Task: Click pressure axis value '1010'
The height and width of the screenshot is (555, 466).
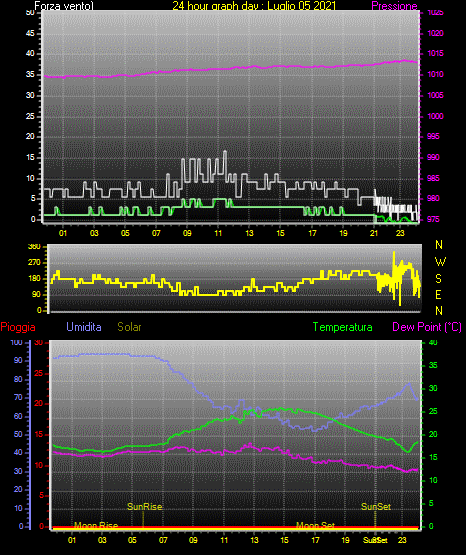Action: (435, 74)
